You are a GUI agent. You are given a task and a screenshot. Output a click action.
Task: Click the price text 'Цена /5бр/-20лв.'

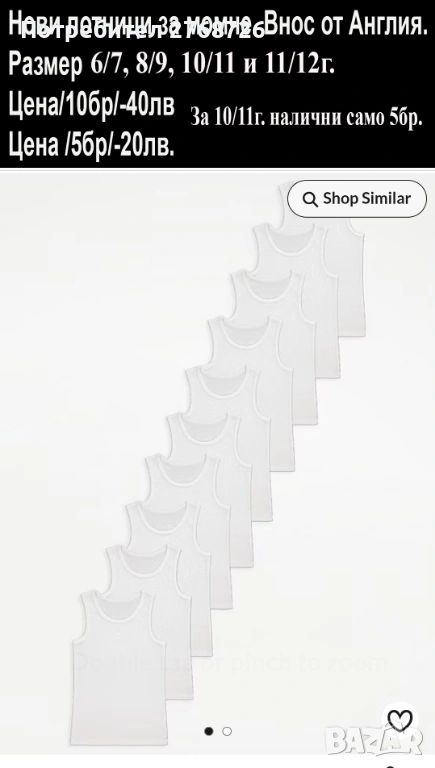coord(92,145)
